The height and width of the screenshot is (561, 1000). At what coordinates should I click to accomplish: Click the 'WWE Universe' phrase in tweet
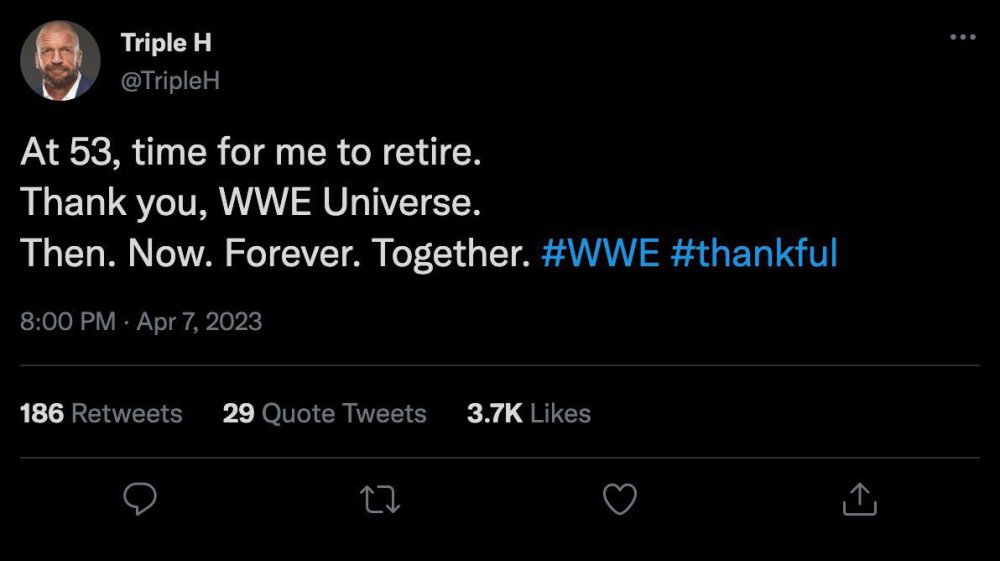tap(347, 204)
